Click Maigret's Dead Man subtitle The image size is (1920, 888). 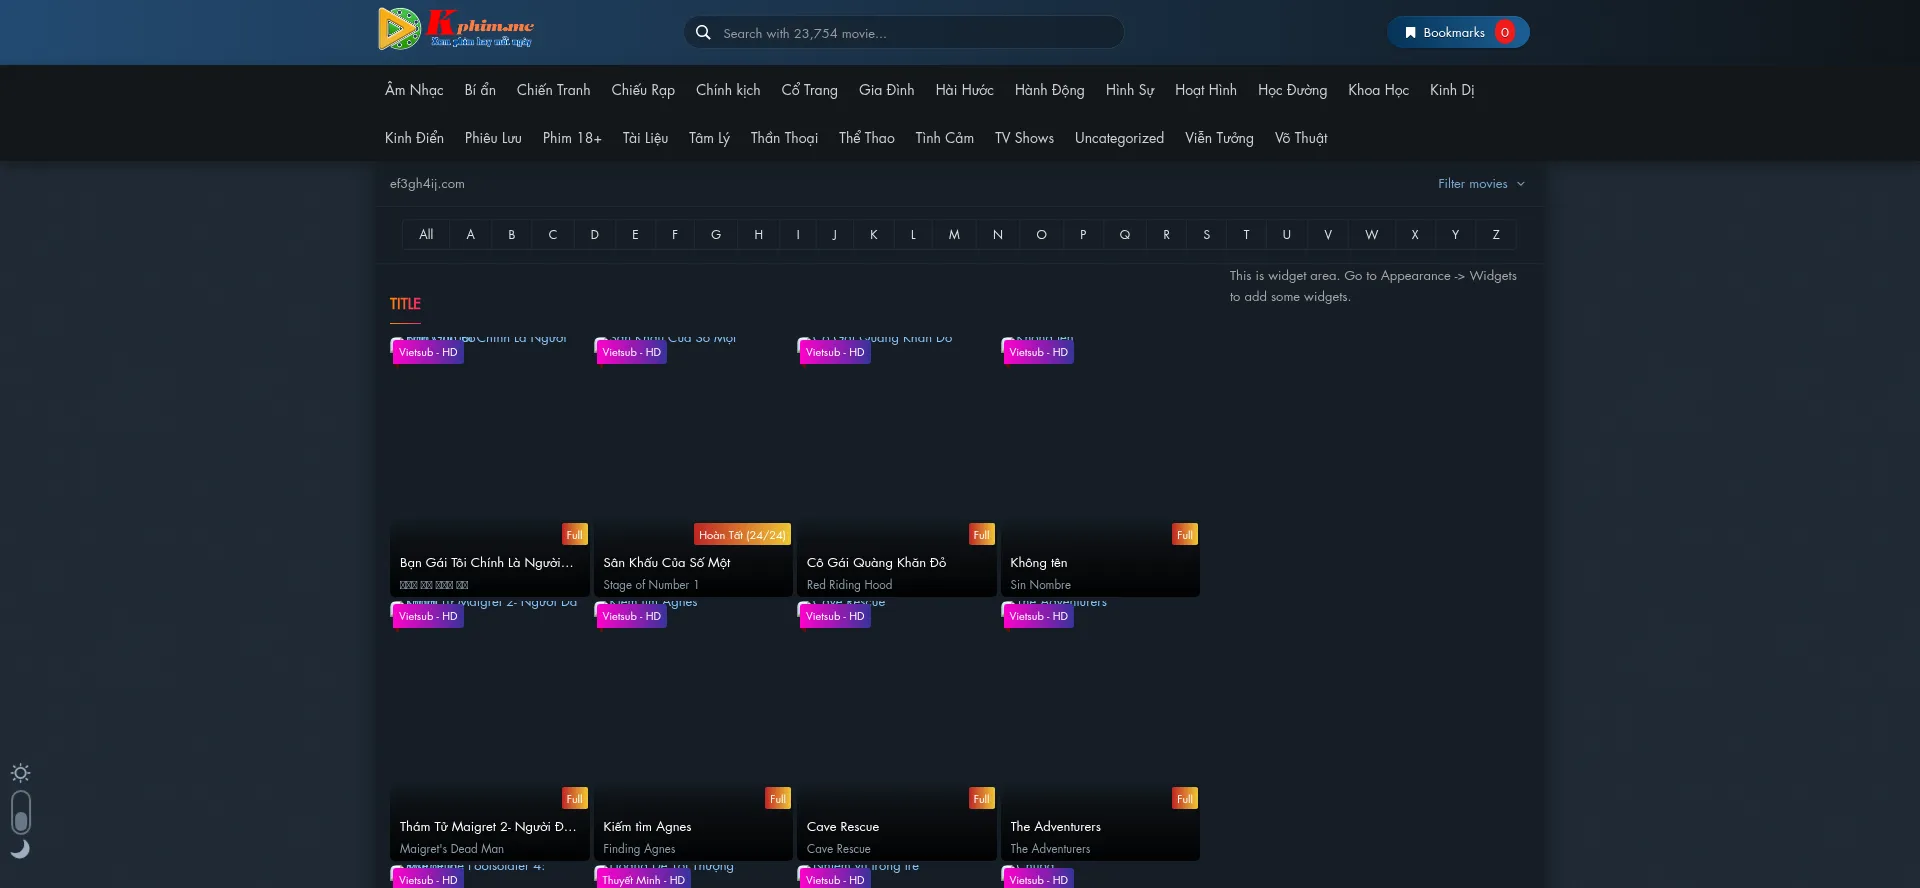(x=452, y=849)
